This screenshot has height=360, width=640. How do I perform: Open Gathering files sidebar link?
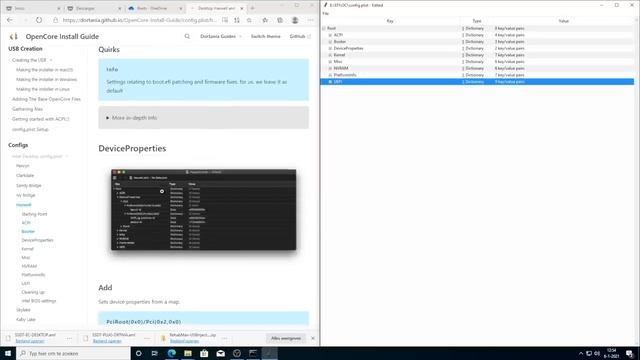click(27, 109)
